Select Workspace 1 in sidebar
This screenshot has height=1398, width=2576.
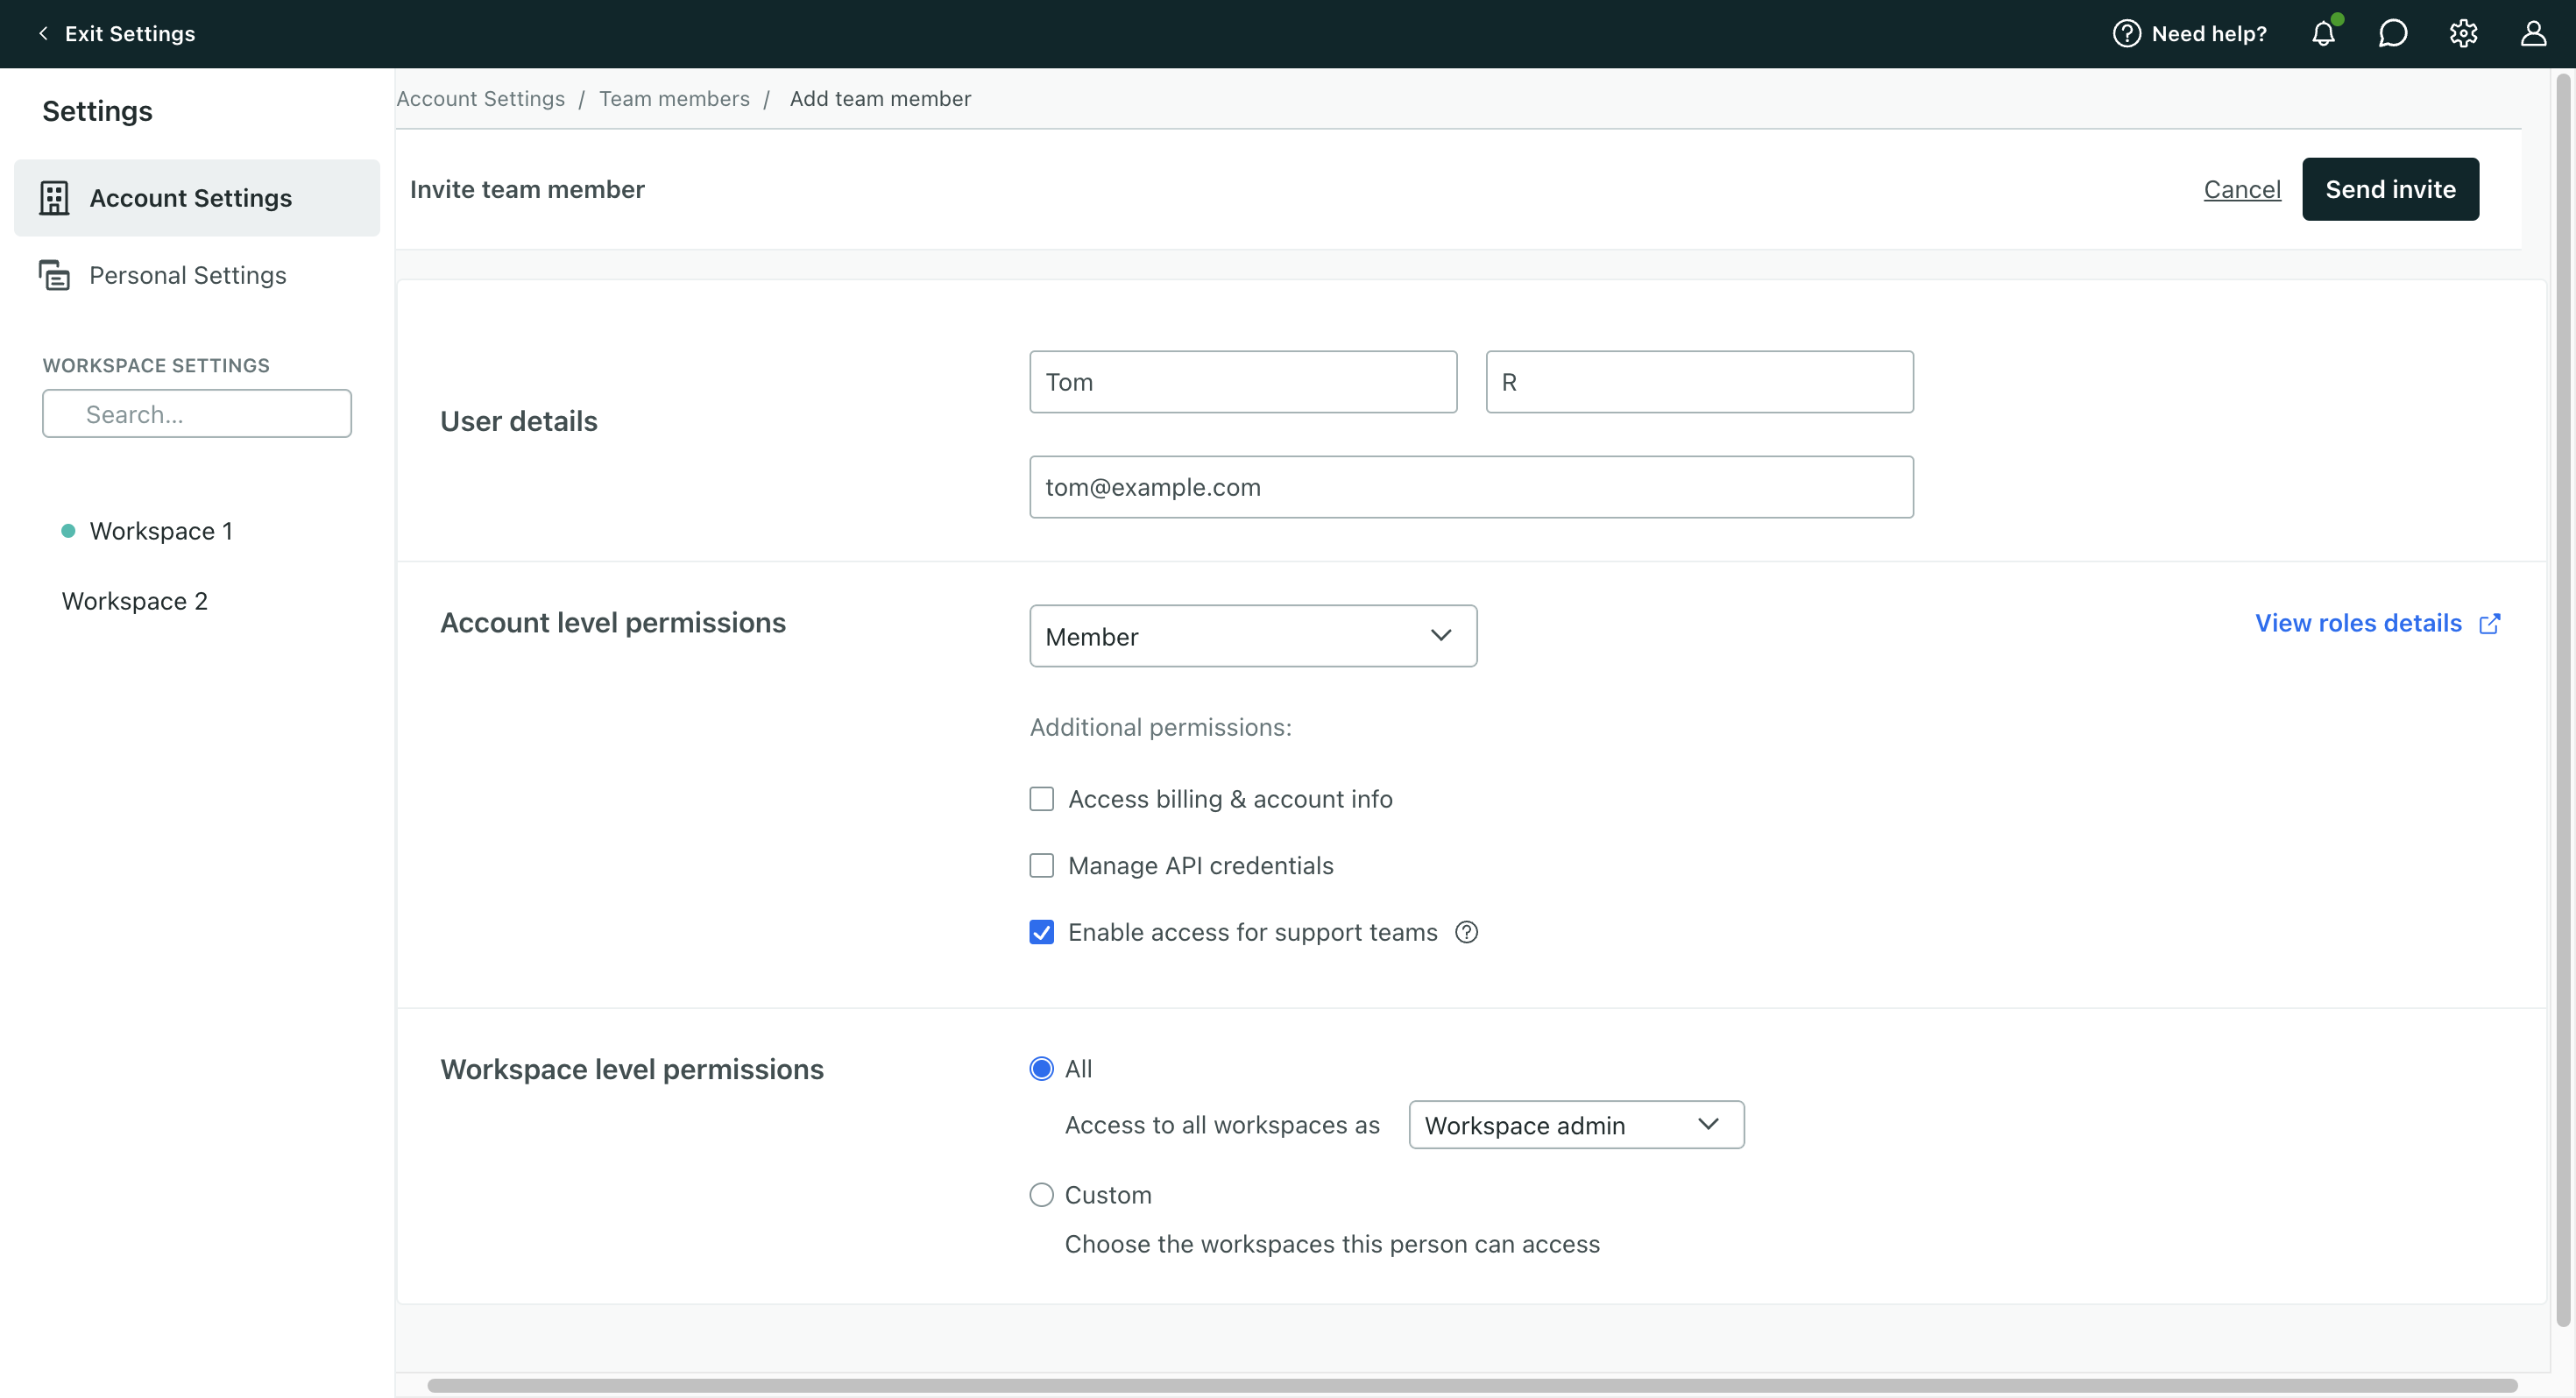click(161, 531)
